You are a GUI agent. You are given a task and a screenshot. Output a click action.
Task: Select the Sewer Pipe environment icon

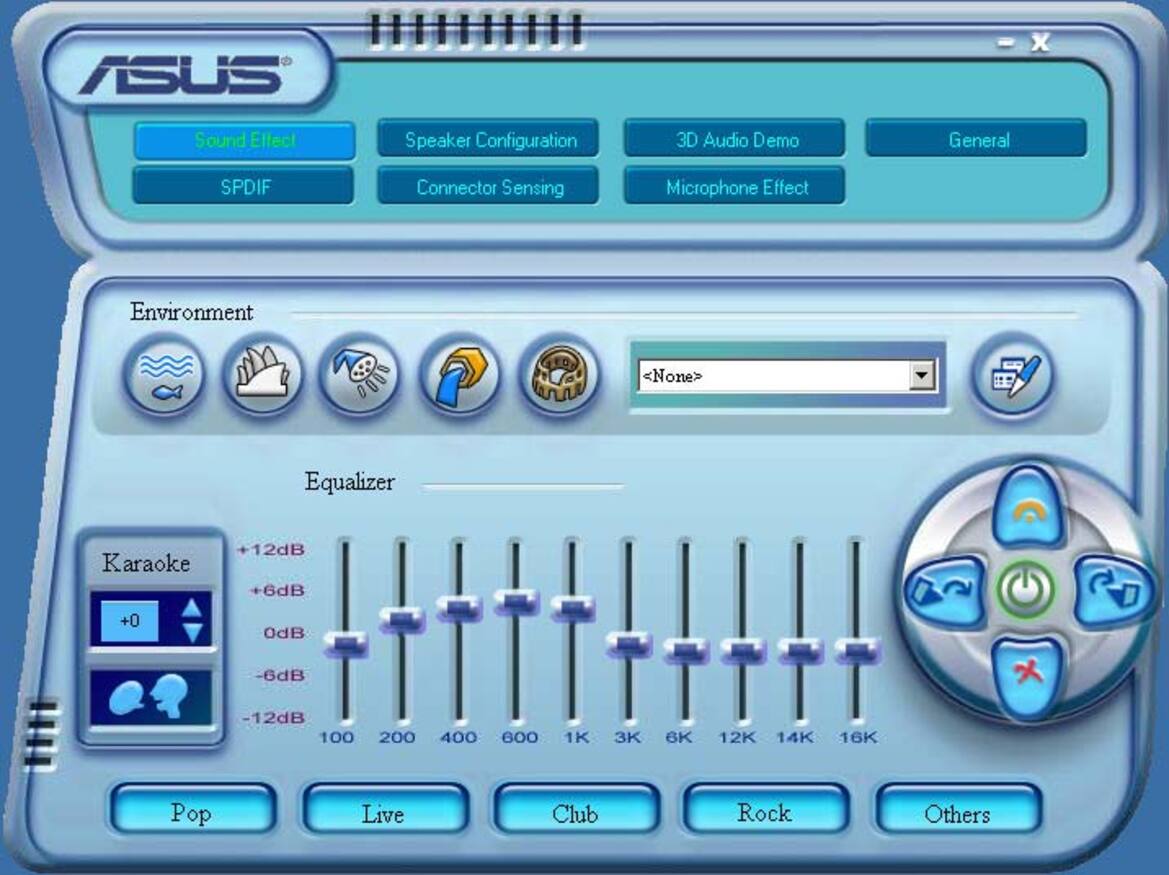pyautogui.click(x=460, y=375)
